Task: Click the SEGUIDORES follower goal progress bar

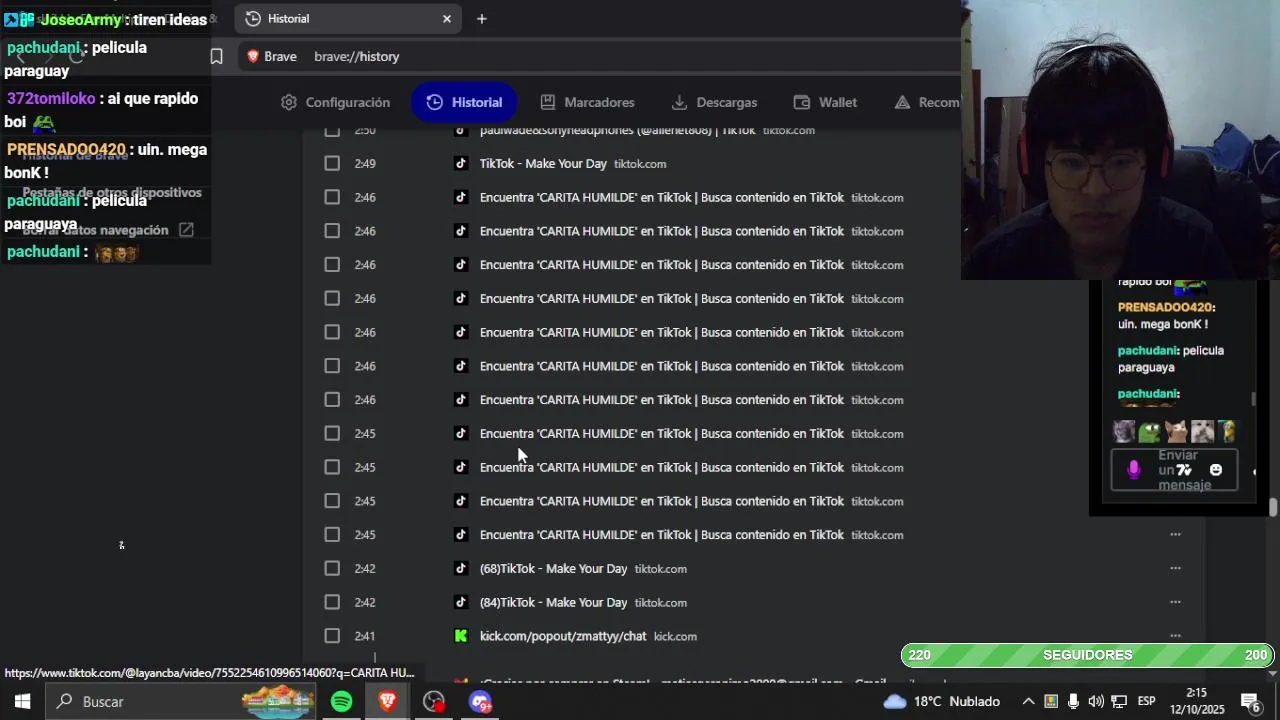Action: 1087,655
